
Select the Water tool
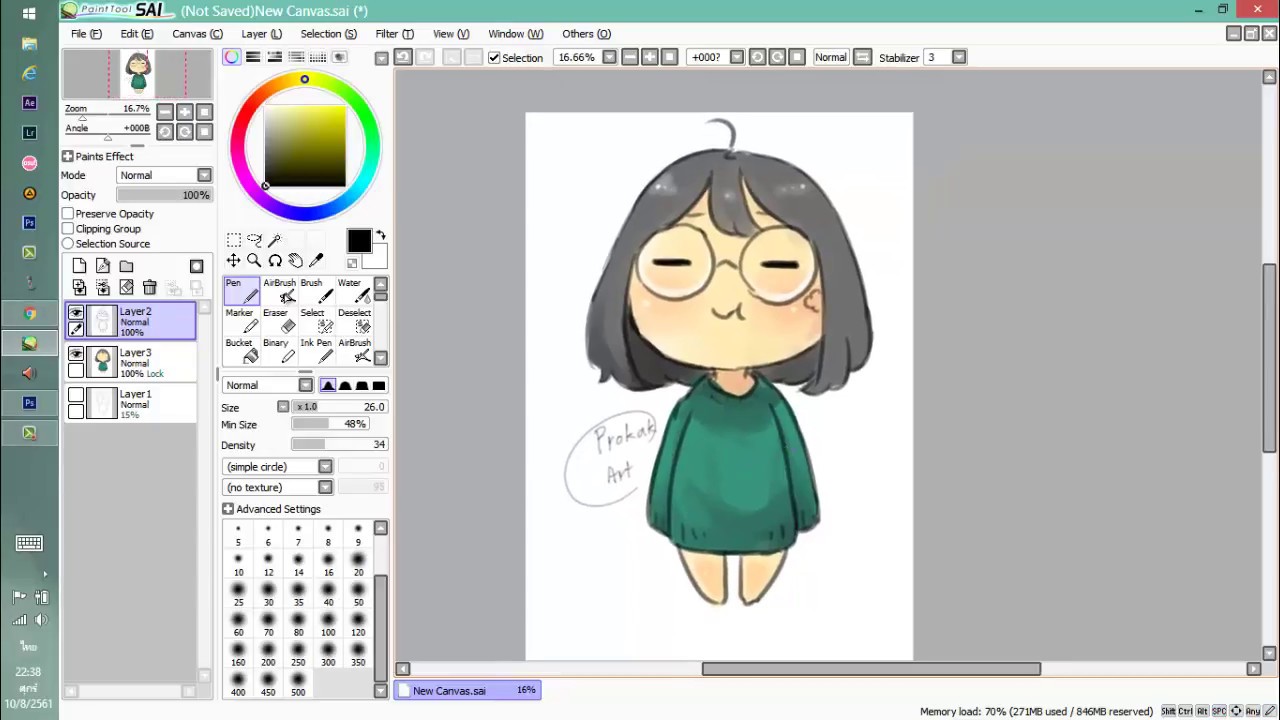coord(353,291)
